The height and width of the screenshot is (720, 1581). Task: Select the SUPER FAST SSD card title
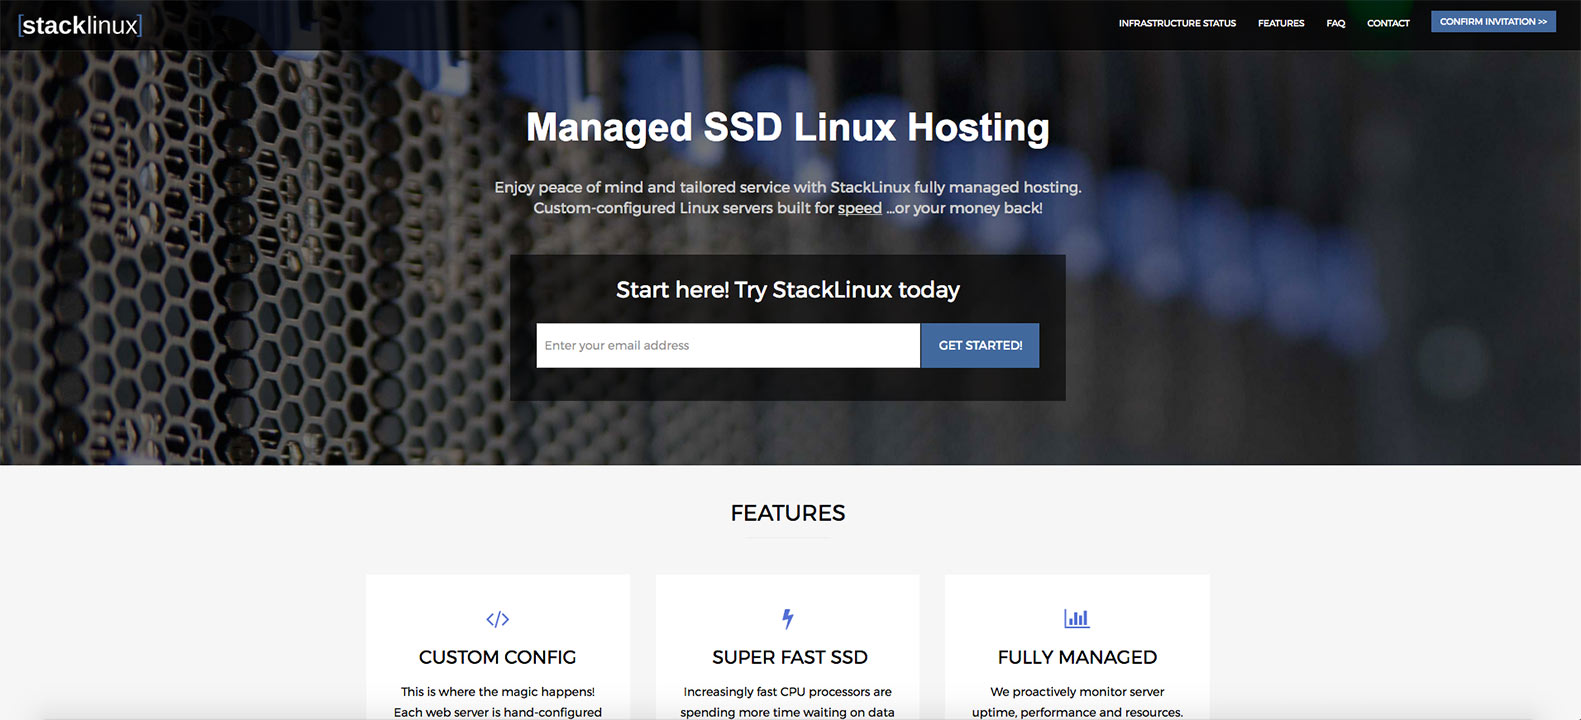789,657
